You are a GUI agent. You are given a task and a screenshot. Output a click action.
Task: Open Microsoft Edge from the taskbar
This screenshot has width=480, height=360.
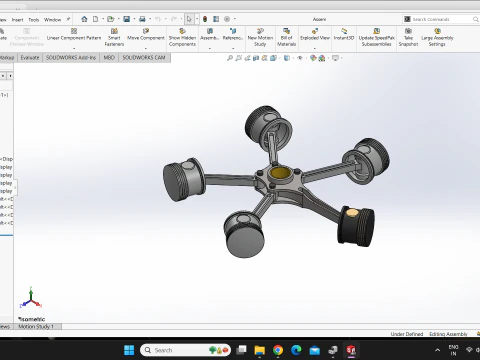296,350
